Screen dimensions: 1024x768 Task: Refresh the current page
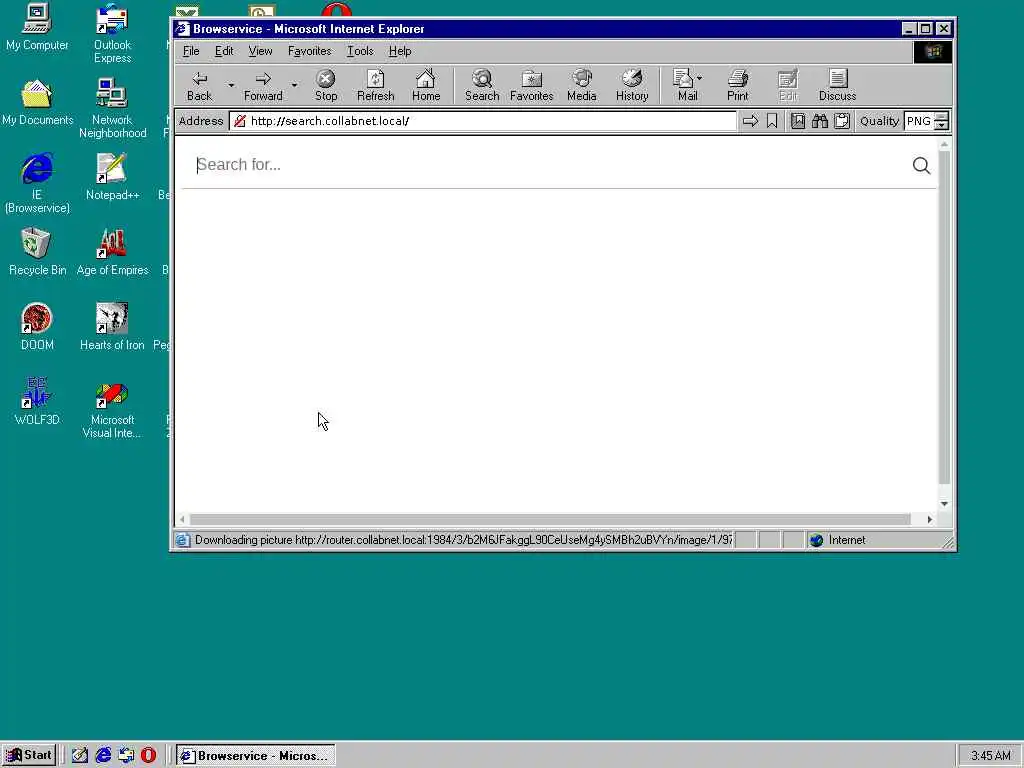click(x=376, y=86)
